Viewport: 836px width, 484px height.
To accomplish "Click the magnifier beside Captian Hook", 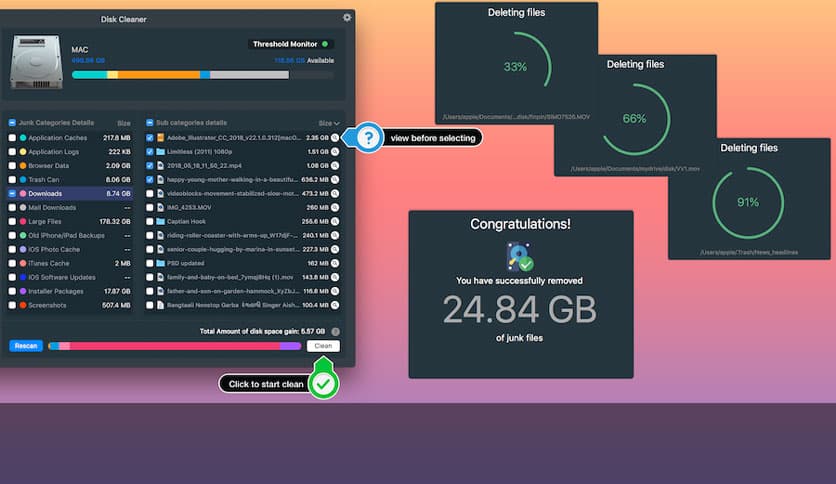I will pos(335,221).
